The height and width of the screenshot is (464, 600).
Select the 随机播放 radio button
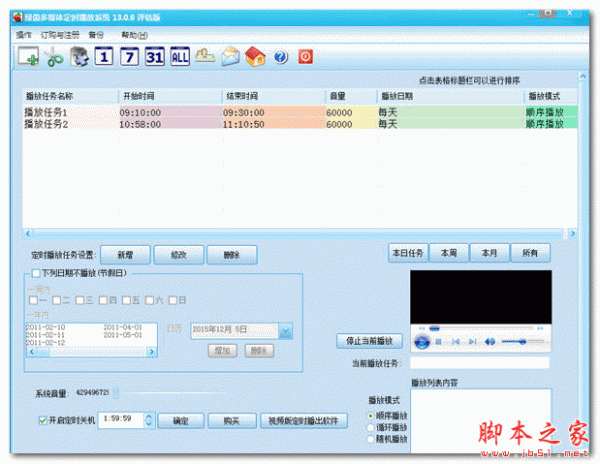[370, 439]
